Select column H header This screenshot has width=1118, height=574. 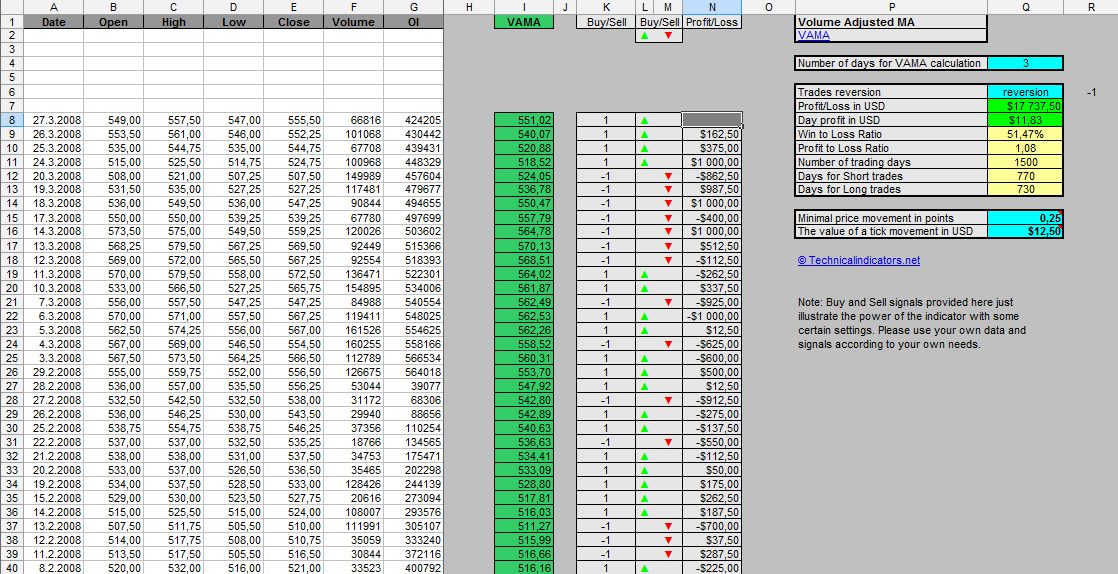(468, 7)
